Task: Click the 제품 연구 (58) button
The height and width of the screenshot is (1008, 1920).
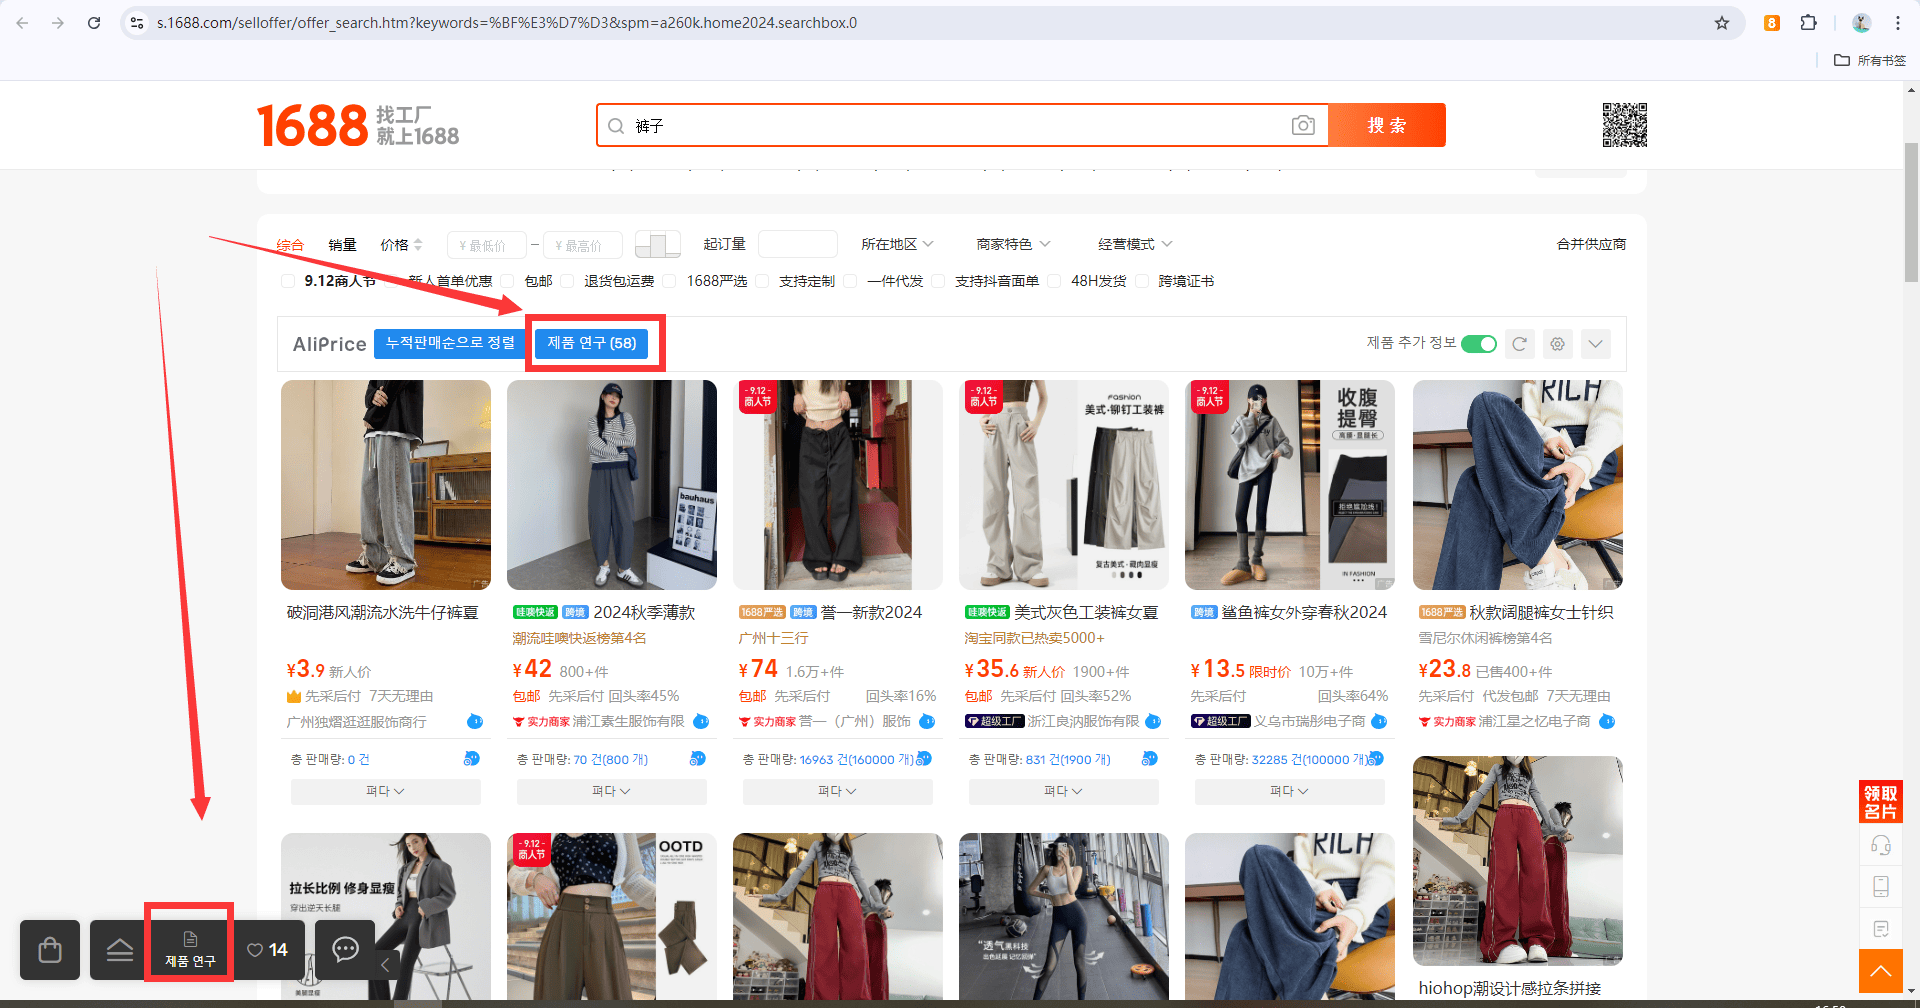Action: [x=592, y=343]
